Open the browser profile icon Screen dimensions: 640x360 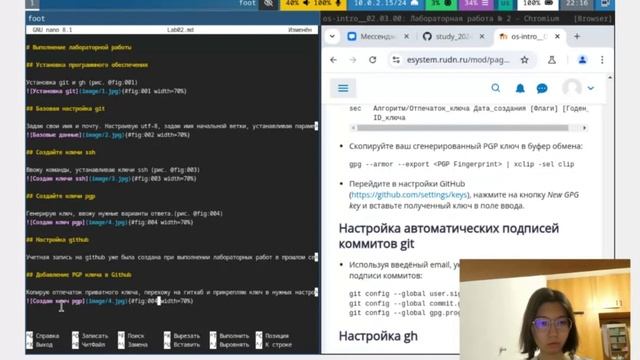click(582, 60)
